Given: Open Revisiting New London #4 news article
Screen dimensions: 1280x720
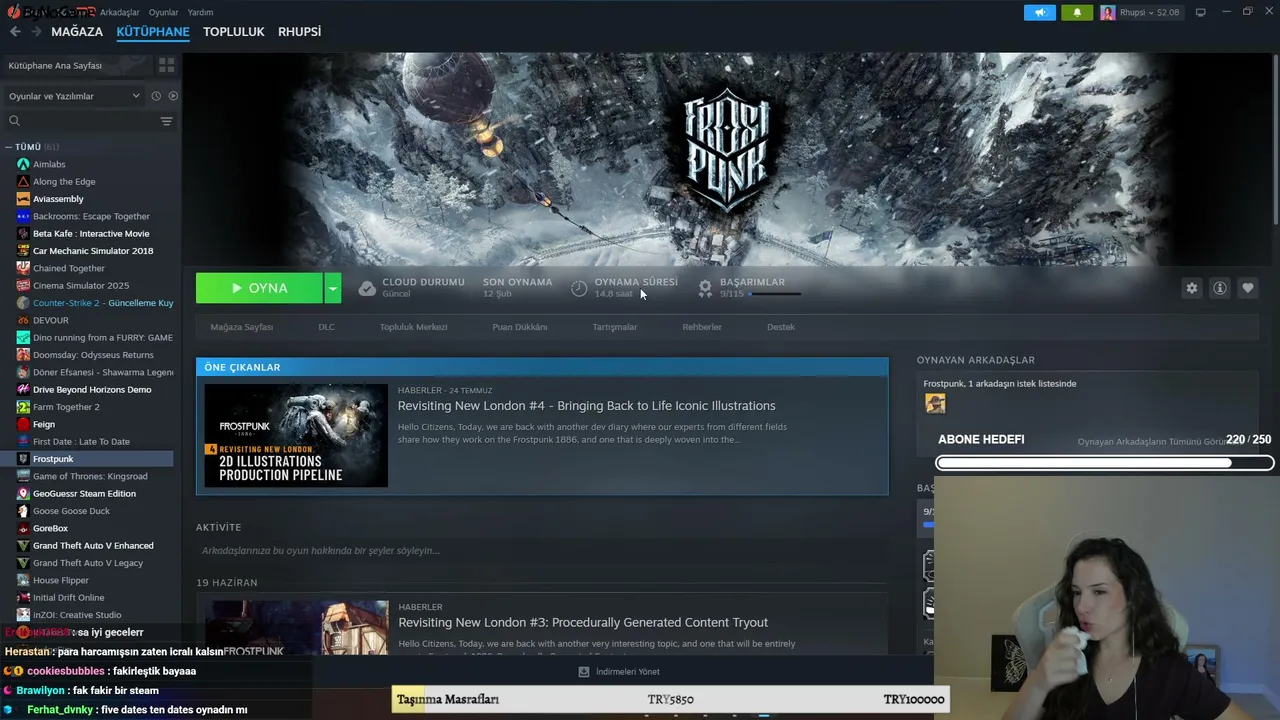Looking at the screenshot, I should [587, 406].
